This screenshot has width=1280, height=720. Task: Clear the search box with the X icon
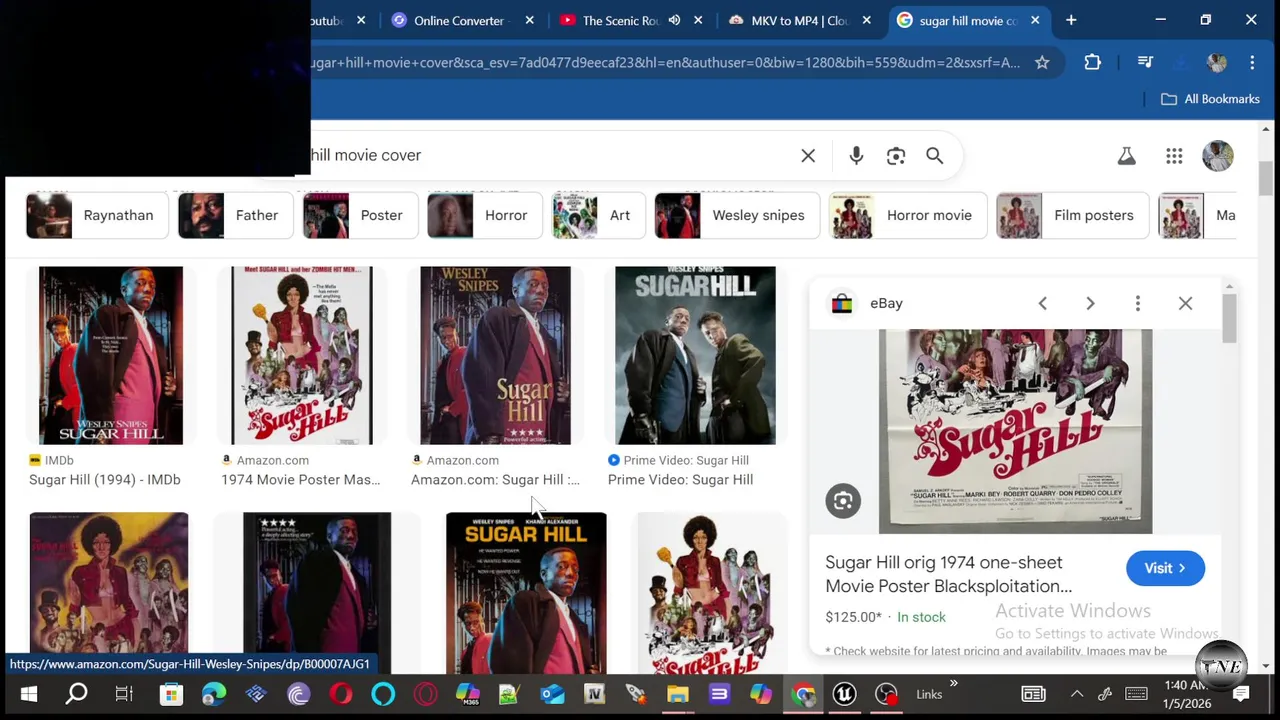click(x=808, y=156)
